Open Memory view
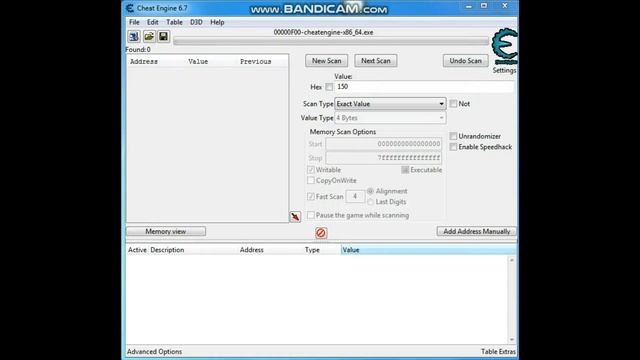 click(x=166, y=231)
